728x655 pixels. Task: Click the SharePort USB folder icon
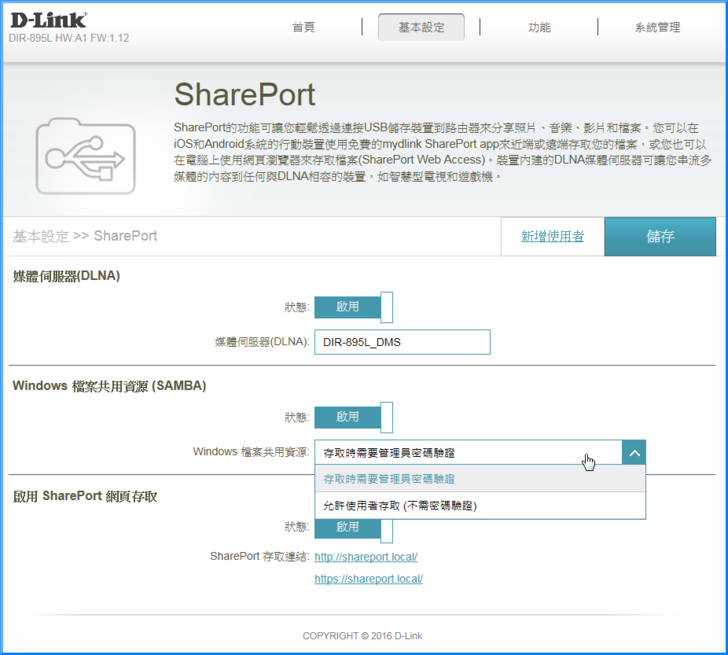(x=84, y=156)
